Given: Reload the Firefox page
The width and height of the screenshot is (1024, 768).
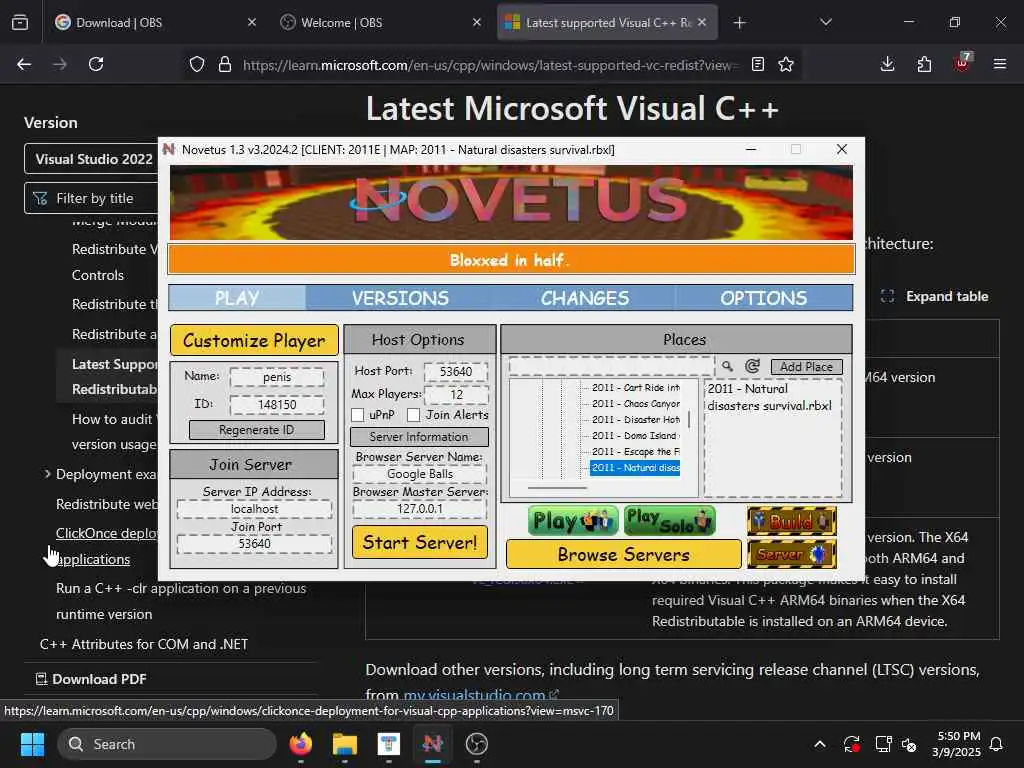Looking at the screenshot, I should tap(96, 64).
